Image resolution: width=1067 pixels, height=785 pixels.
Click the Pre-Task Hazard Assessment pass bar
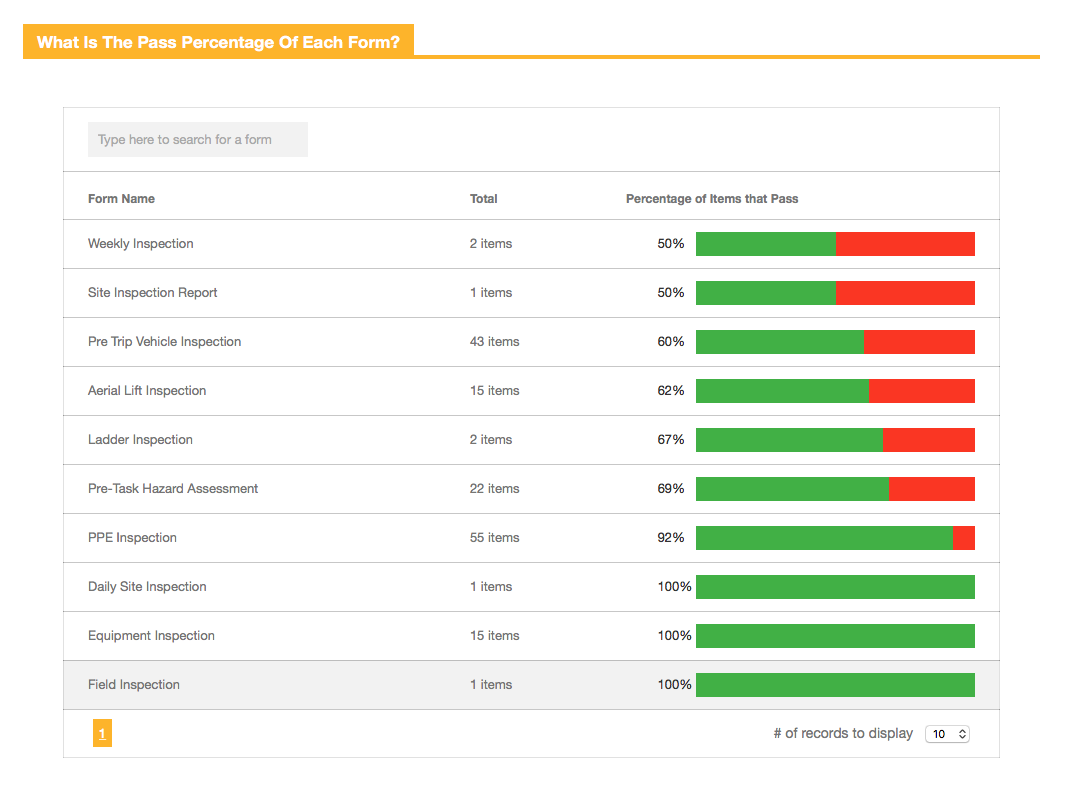(835, 489)
